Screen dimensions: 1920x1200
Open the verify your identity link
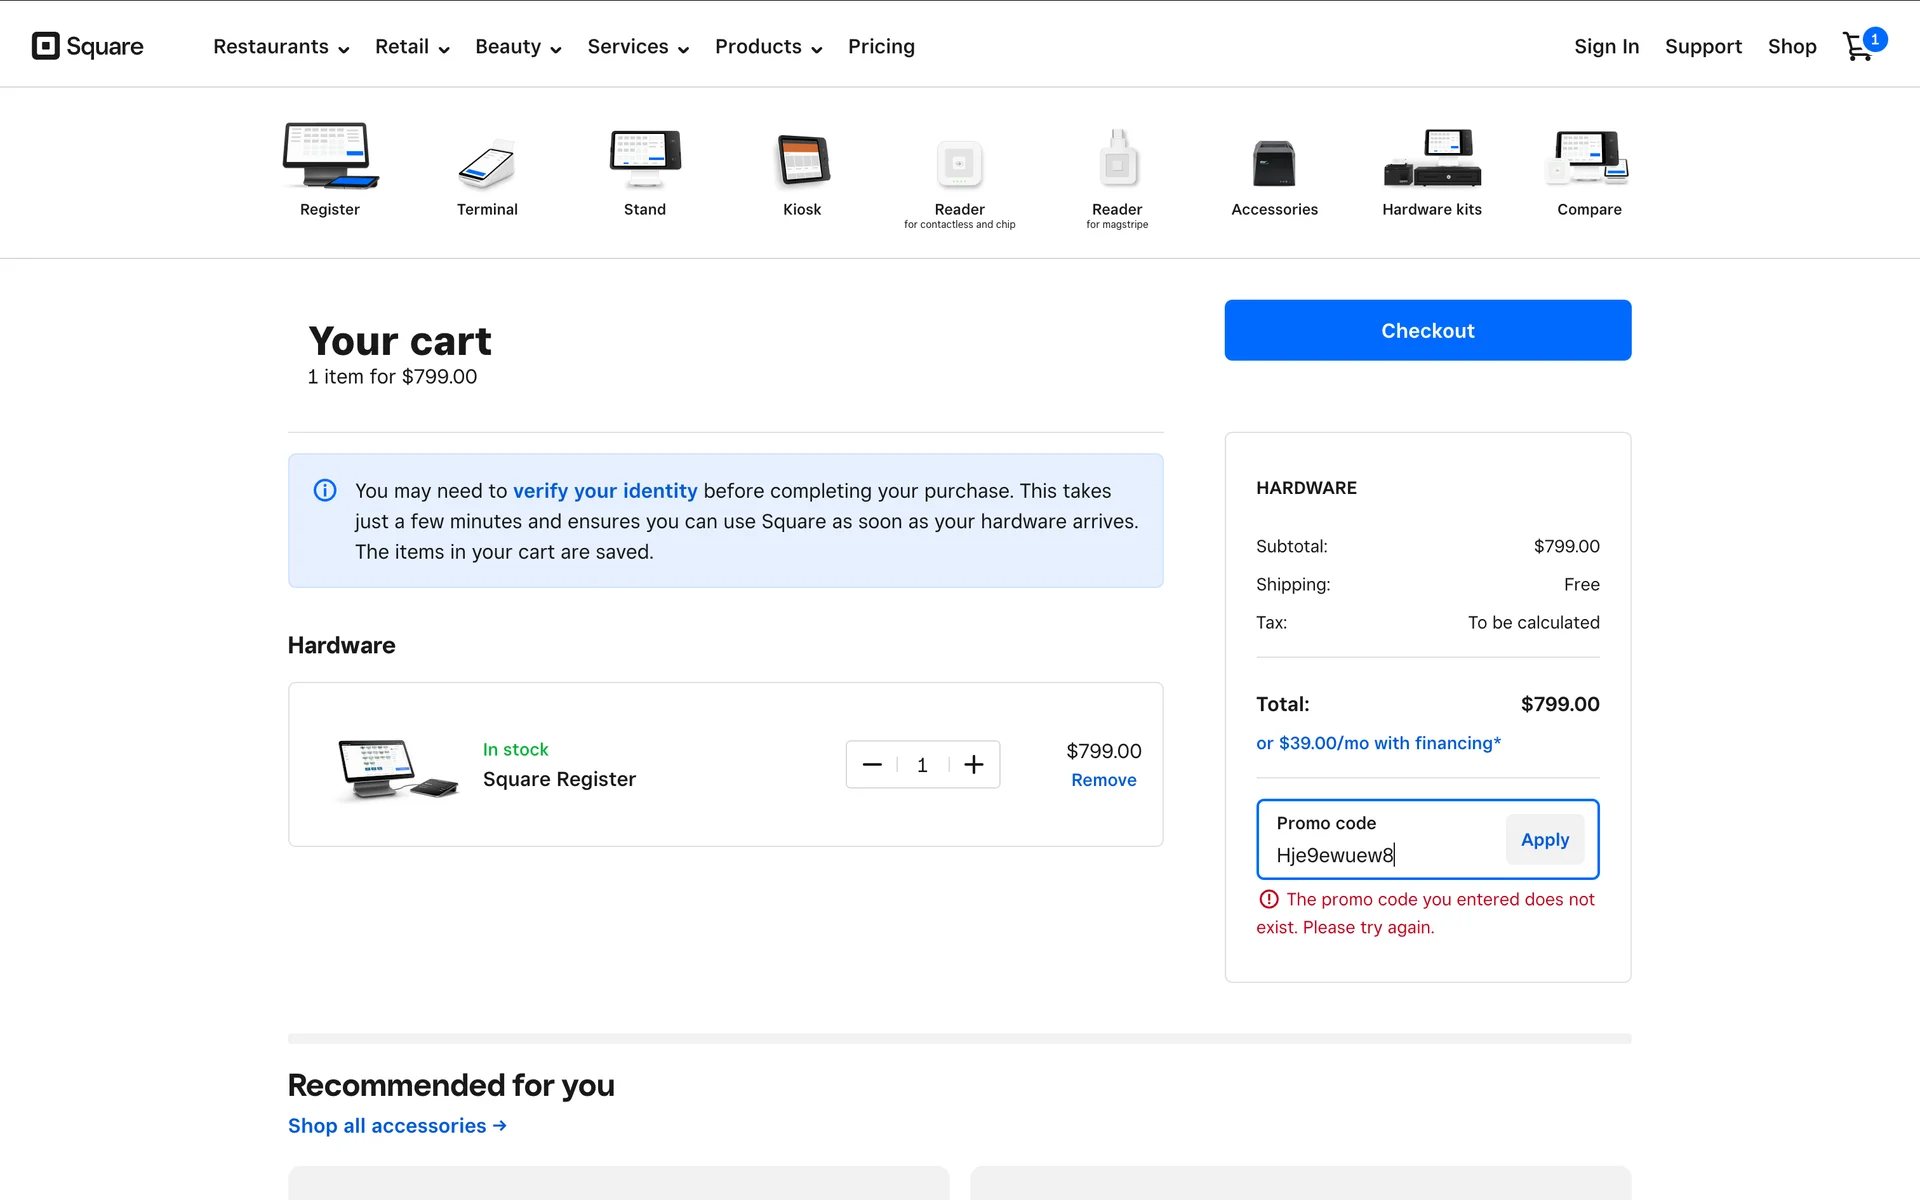[x=605, y=491]
